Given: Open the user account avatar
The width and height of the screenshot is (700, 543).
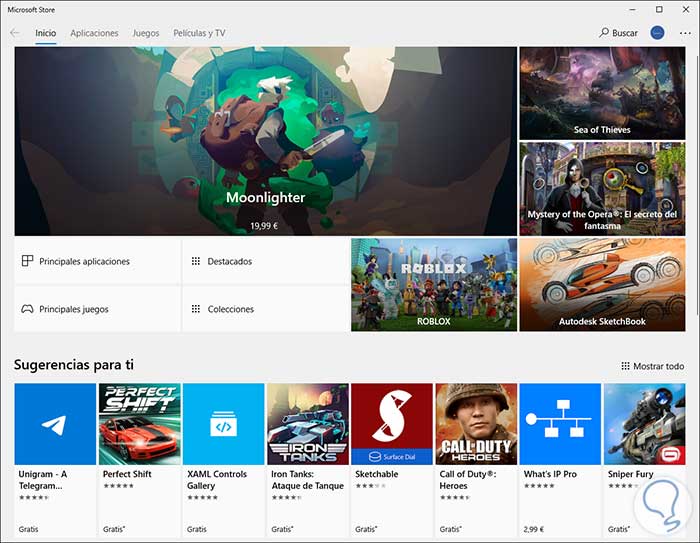Looking at the screenshot, I should [657, 33].
